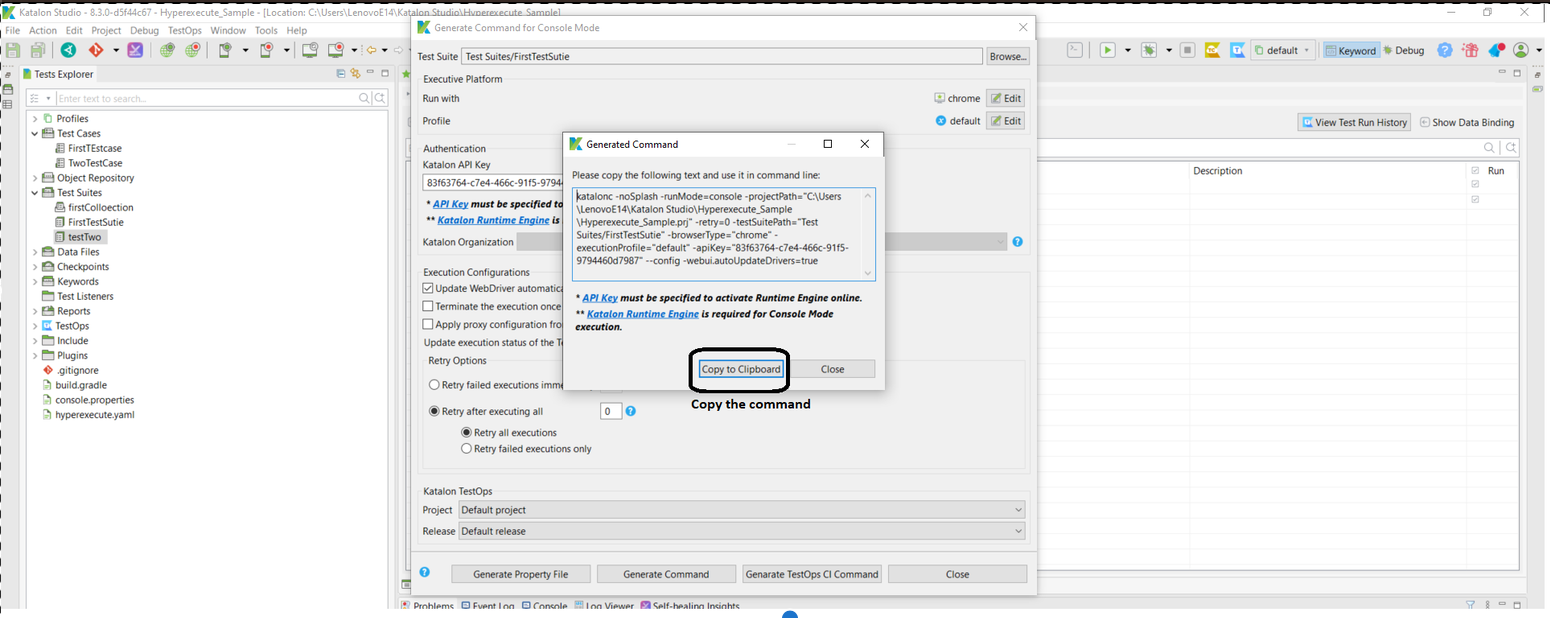
Task: Toggle Update WebDriver automatically checkbox
Action: click(428, 288)
